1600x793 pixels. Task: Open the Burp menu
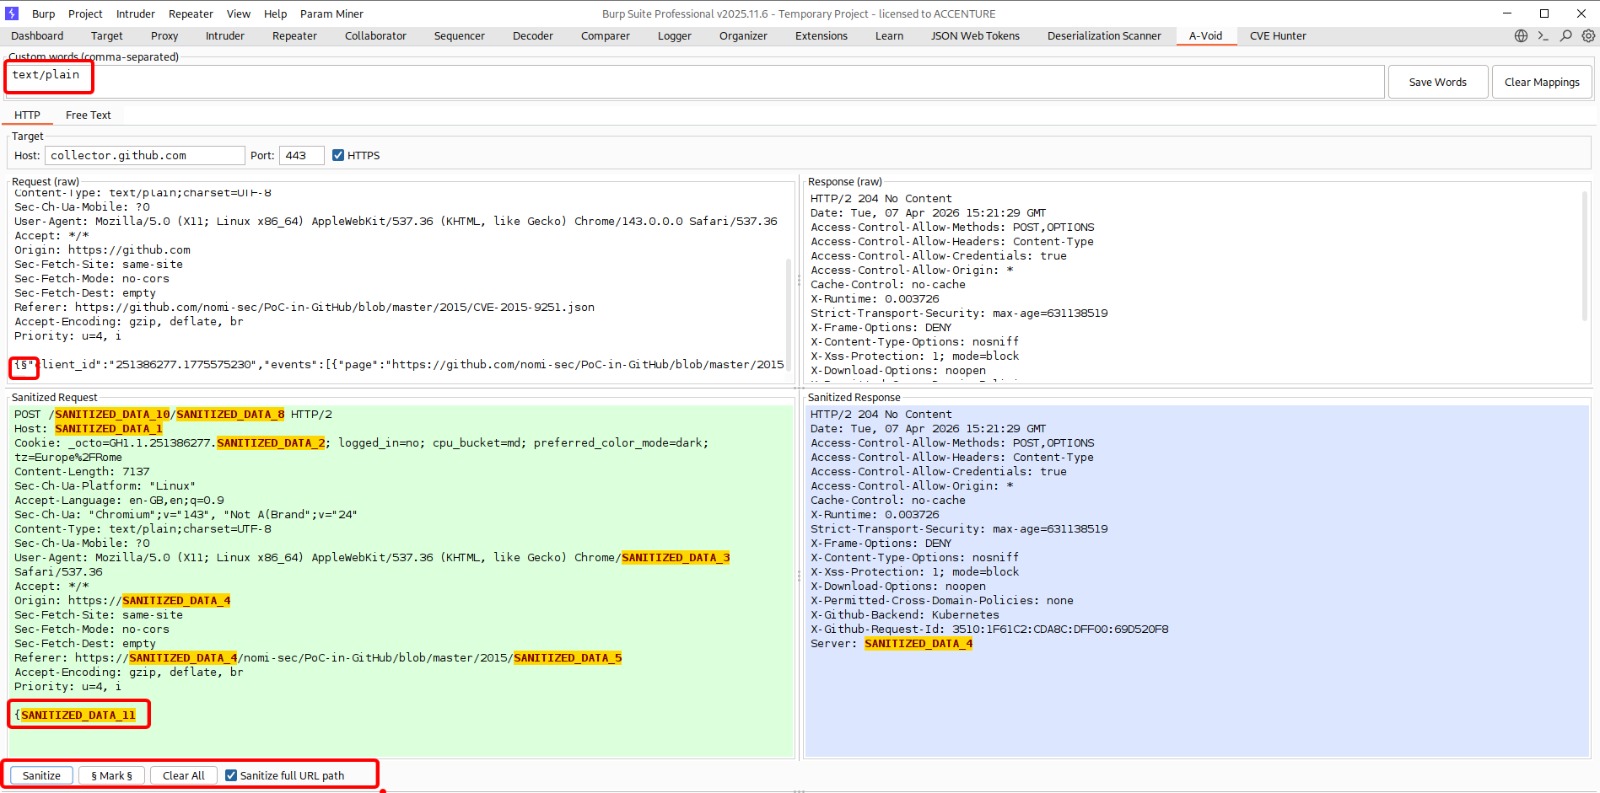43,14
